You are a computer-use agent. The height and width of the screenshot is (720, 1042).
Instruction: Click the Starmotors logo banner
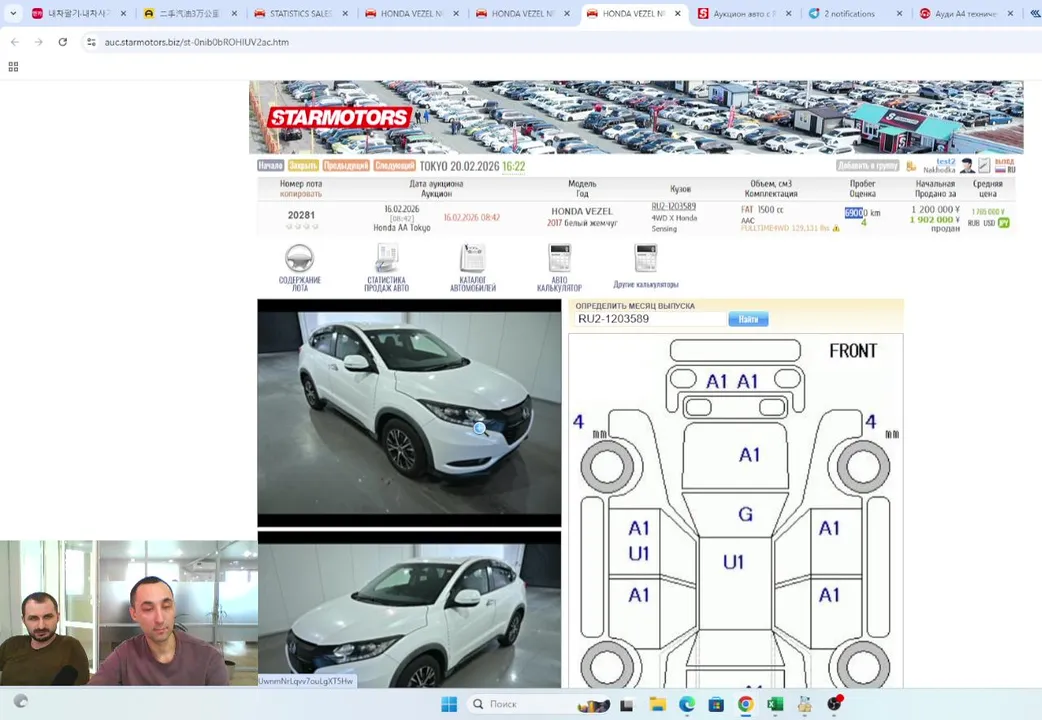tap(340, 118)
